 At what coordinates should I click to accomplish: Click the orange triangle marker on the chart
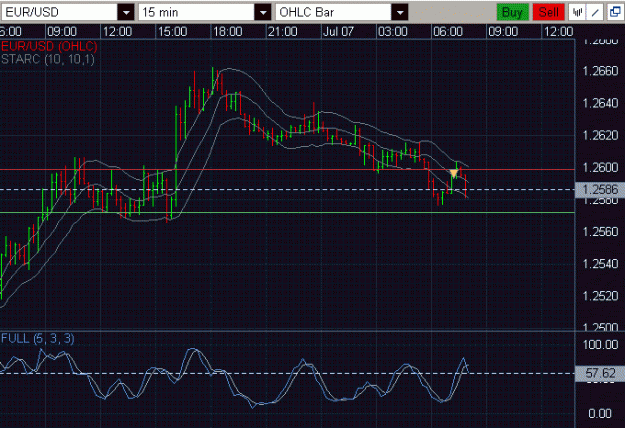click(x=454, y=173)
